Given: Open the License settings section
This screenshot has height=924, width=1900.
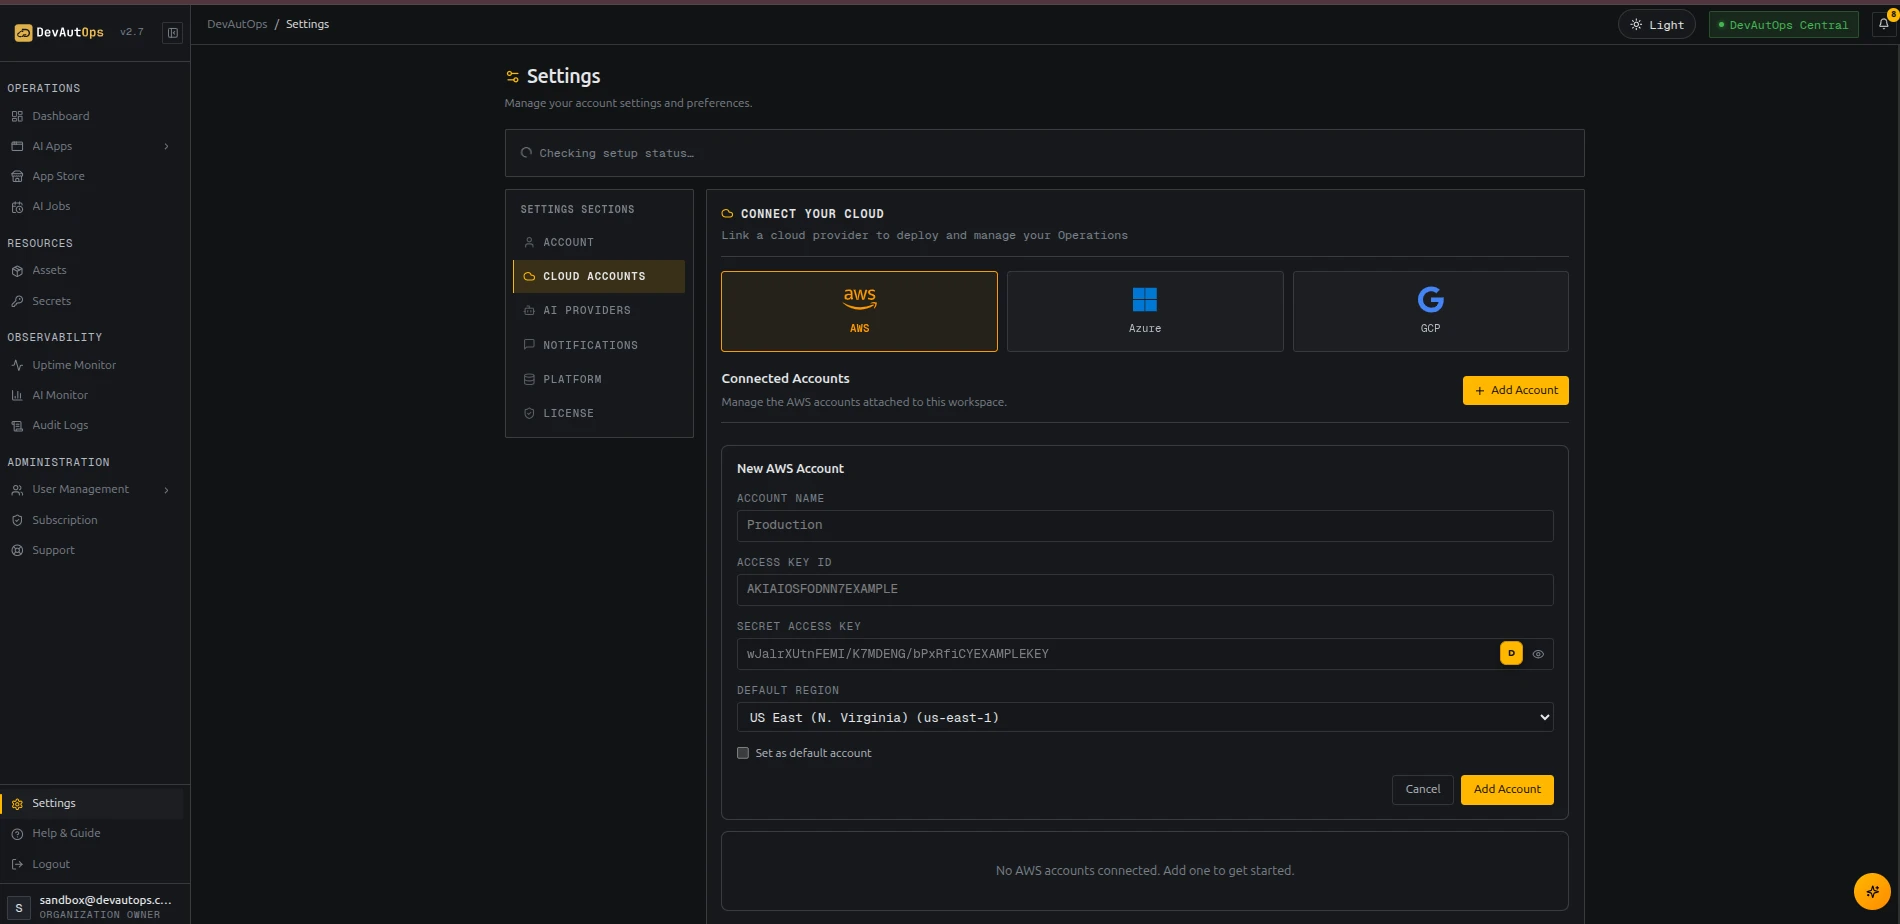Looking at the screenshot, I should (599, 413).
